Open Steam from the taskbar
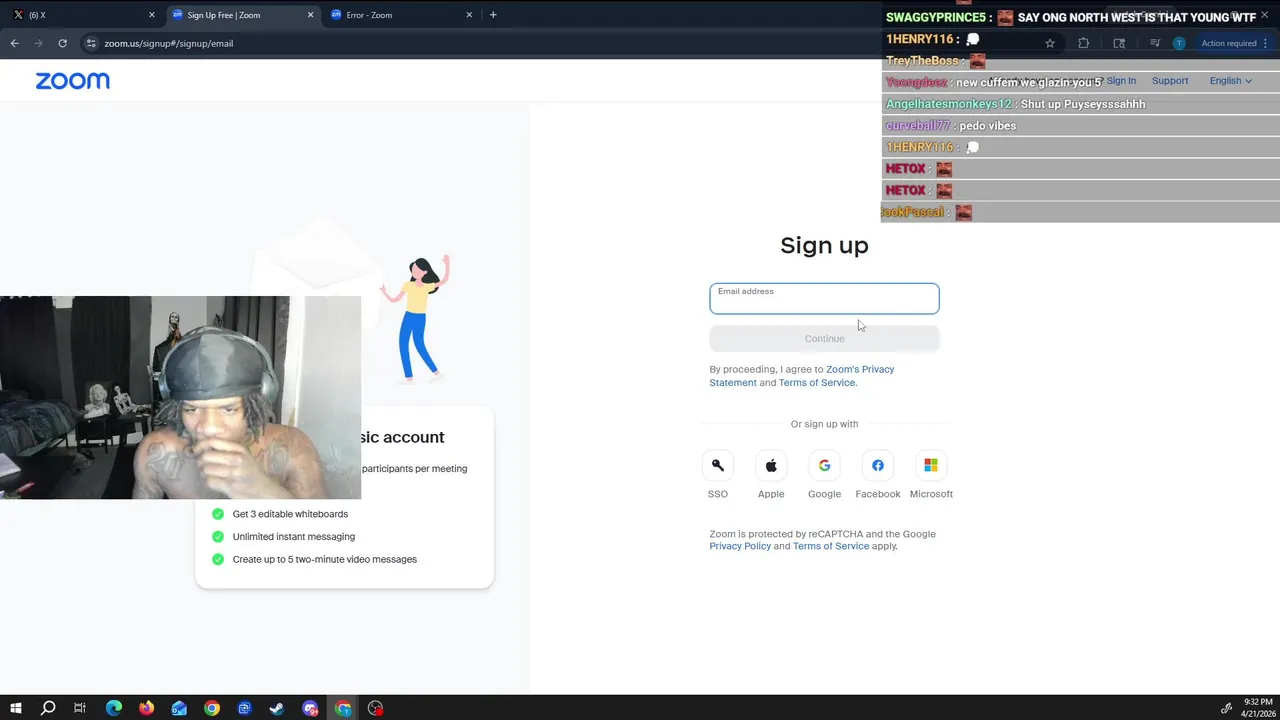 click(277, 708)
